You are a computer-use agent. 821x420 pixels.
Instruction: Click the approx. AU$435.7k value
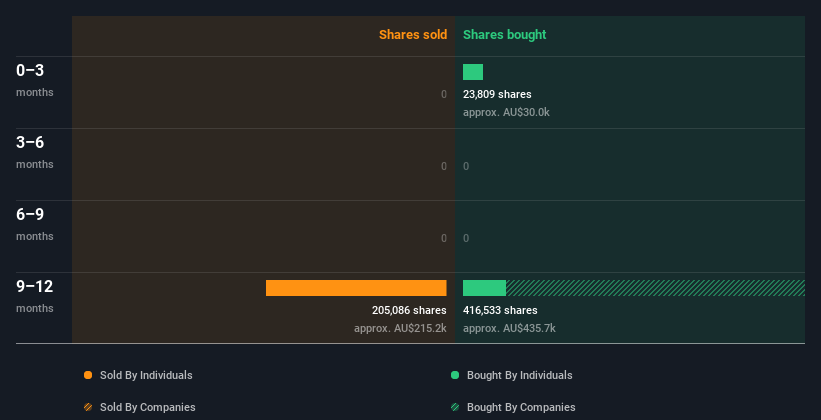point(509,328)
